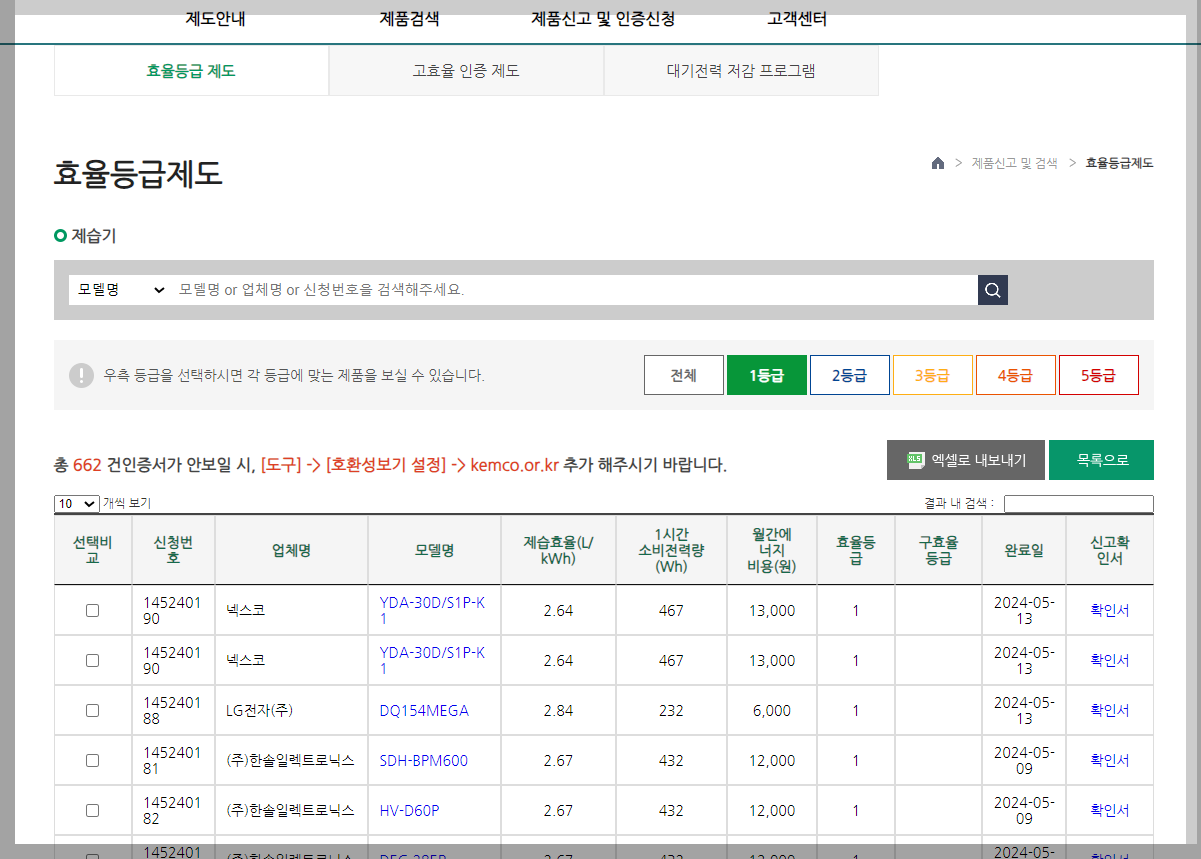Click the bold 효율등급제도 breadcrumb item
Screen dimensions: 1201x859
(1119, 163)
